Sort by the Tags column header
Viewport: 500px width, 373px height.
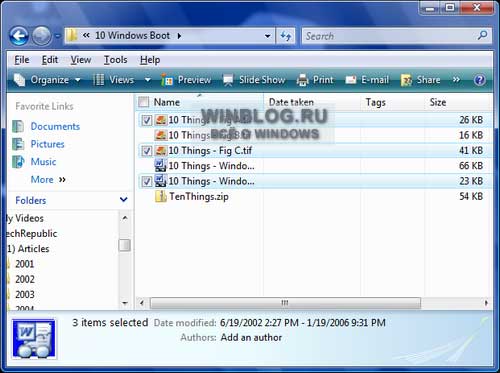[376, 102]
